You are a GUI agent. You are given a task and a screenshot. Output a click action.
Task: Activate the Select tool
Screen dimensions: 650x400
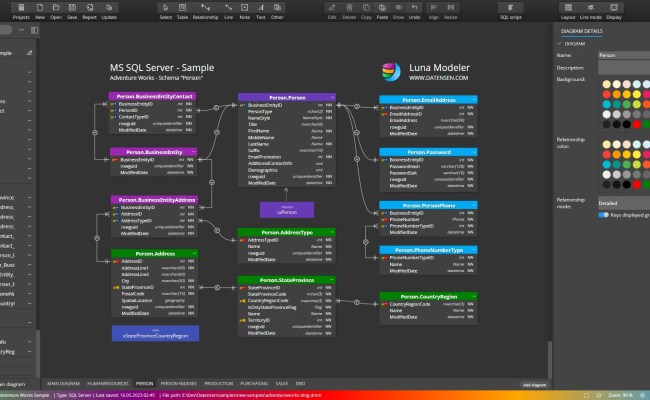[x=165, y=11]
